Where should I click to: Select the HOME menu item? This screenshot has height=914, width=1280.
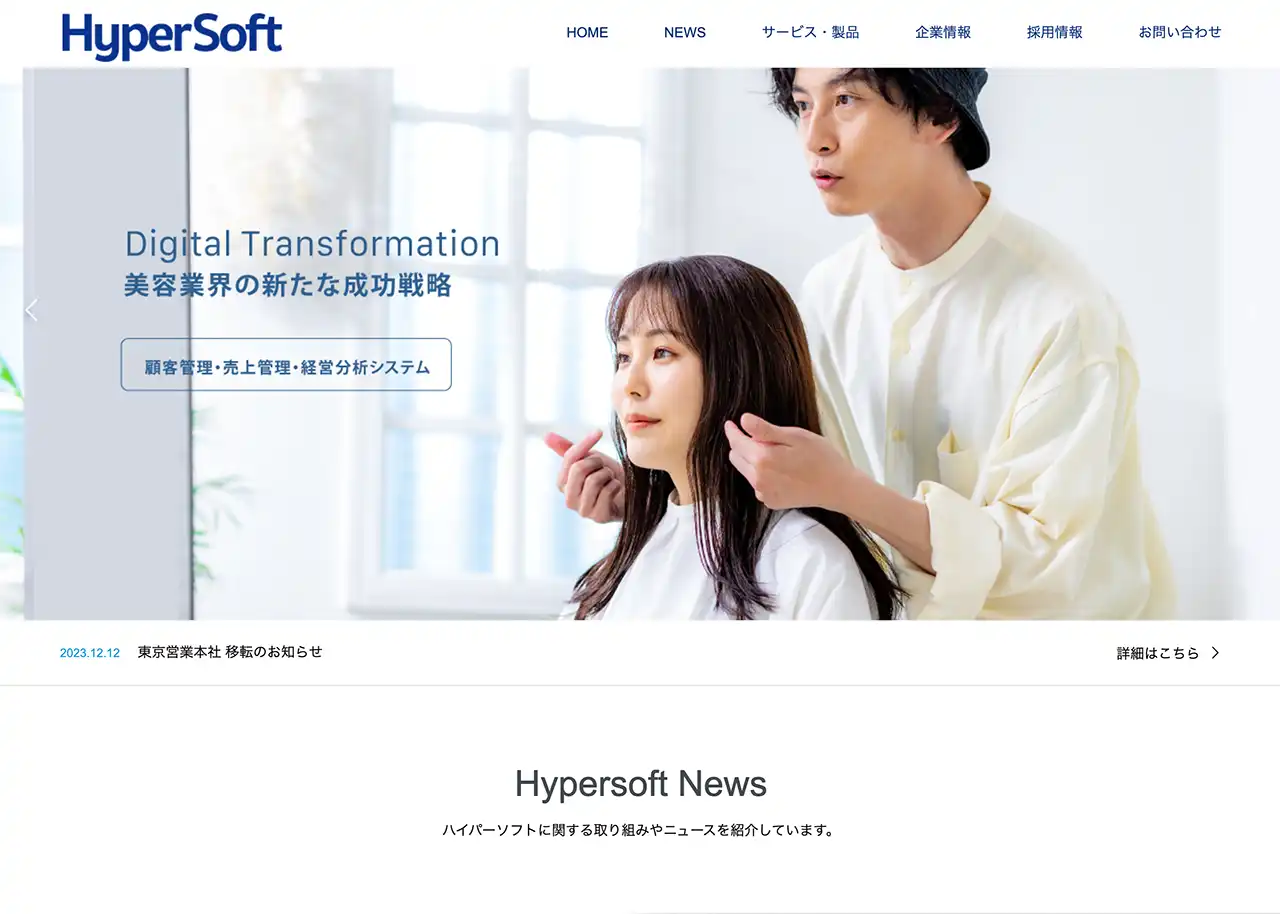[587, 32]
